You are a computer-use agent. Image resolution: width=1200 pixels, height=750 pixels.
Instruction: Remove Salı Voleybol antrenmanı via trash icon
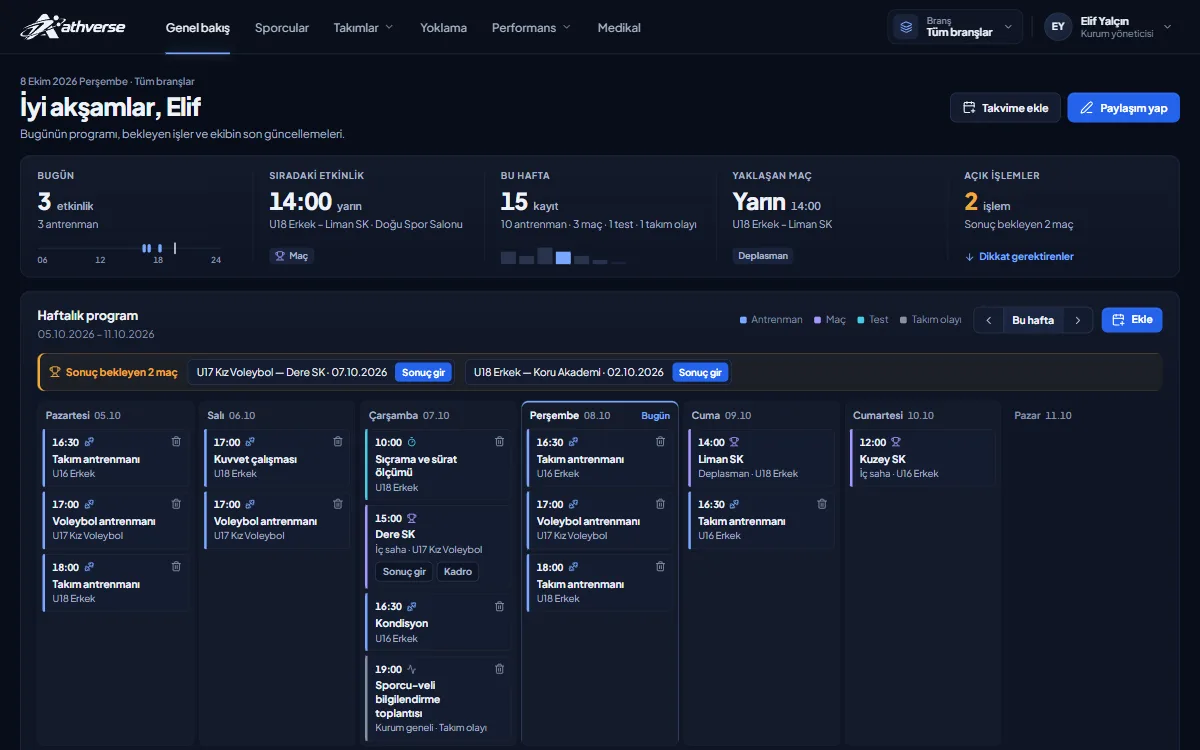coord(338,504)
